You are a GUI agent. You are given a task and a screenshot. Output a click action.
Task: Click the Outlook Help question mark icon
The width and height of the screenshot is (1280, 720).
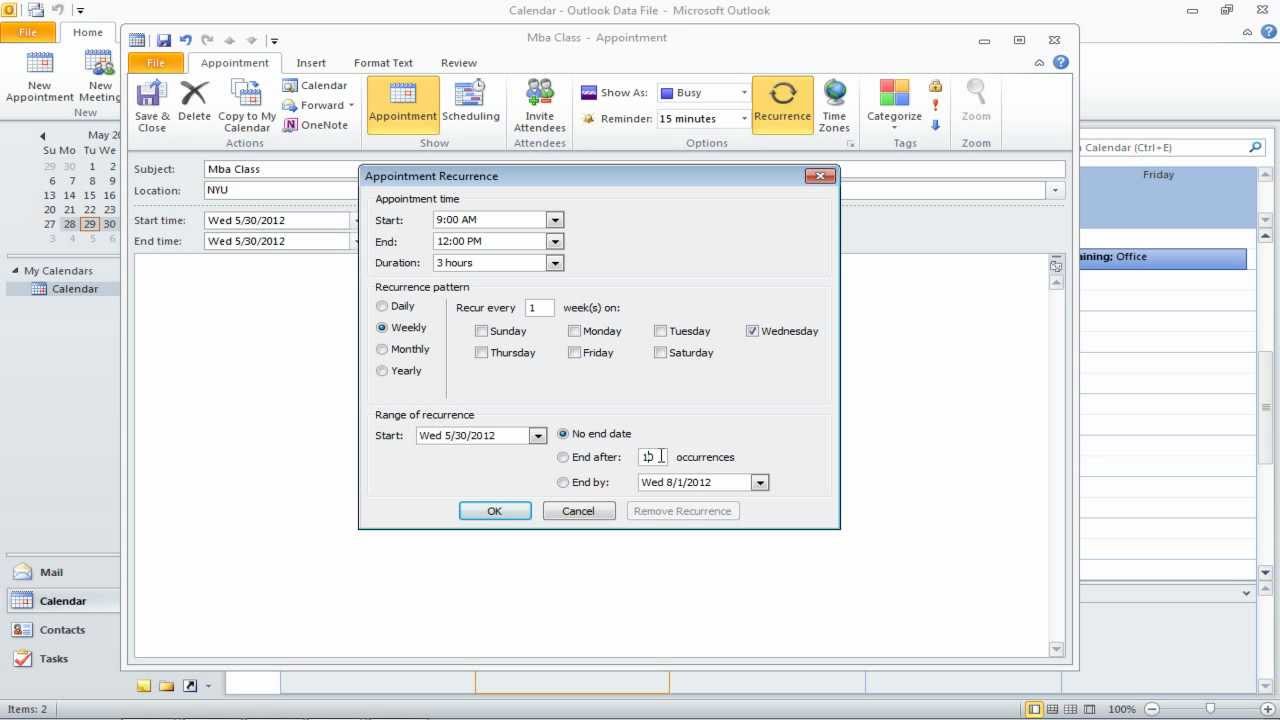point(1061,62)
